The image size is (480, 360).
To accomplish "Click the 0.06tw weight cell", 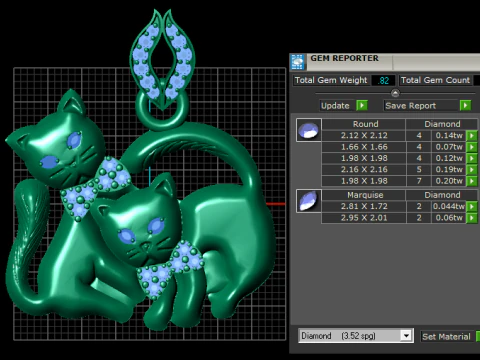I will tap(449, 218).
